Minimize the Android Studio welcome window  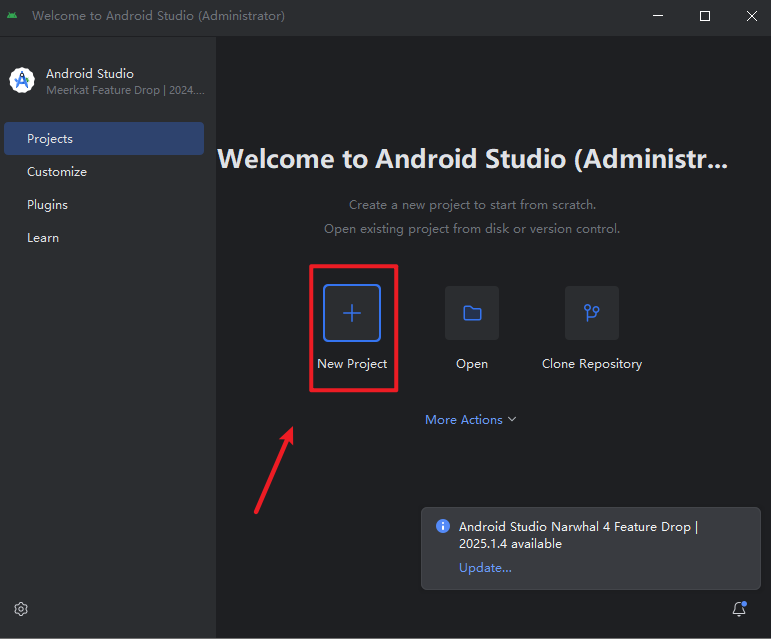coord(659,16)
